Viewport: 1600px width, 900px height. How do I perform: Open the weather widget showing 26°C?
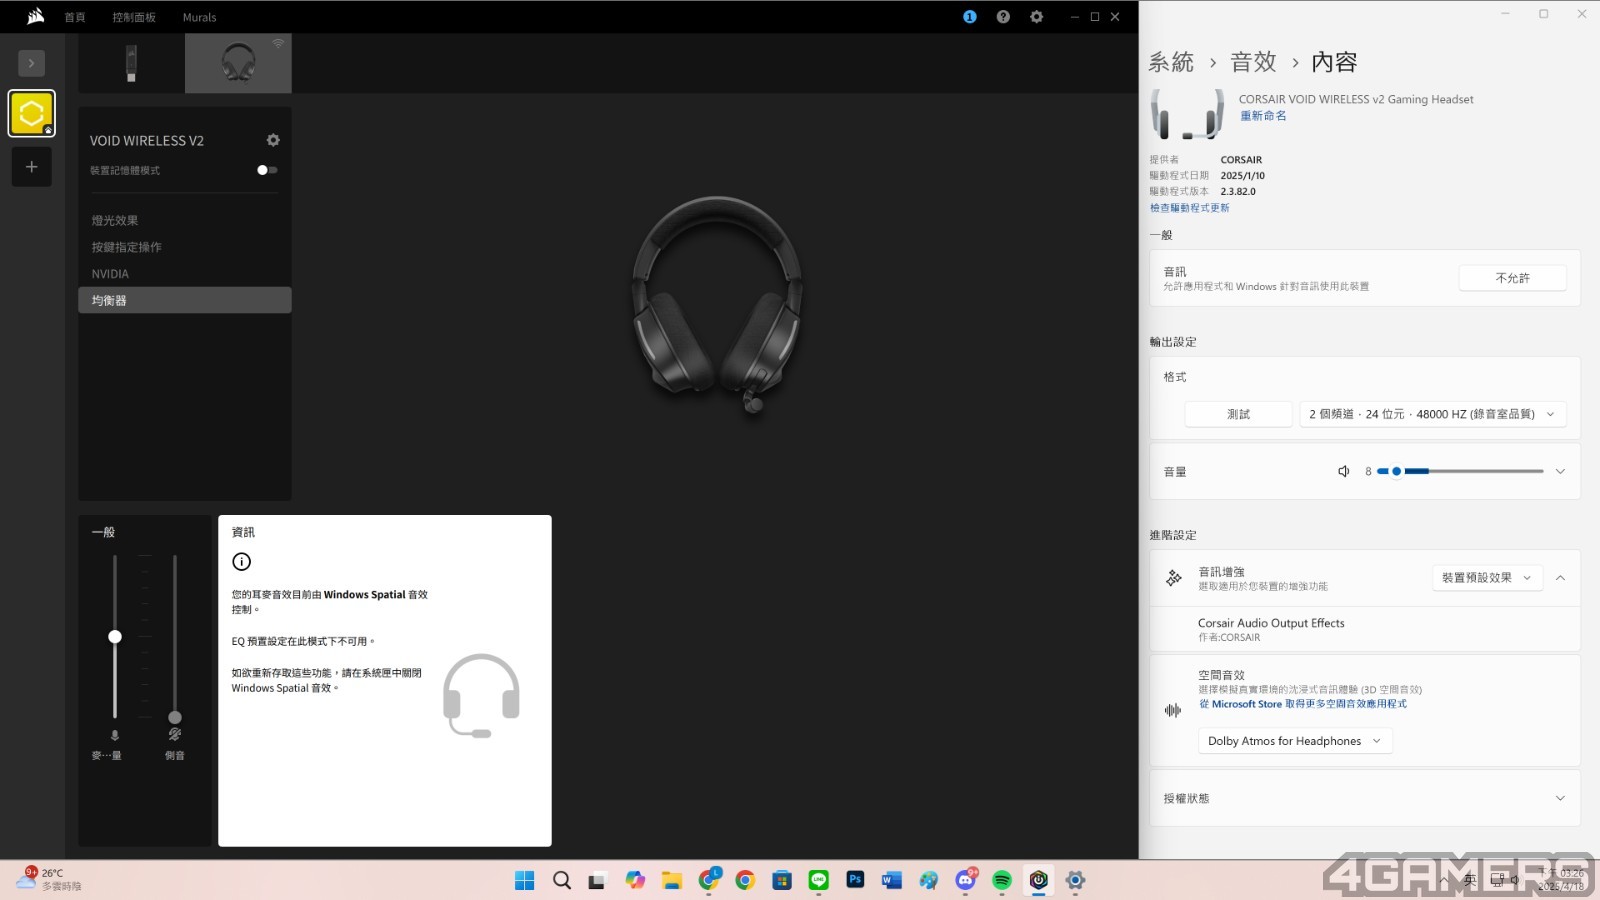(50, 879)
